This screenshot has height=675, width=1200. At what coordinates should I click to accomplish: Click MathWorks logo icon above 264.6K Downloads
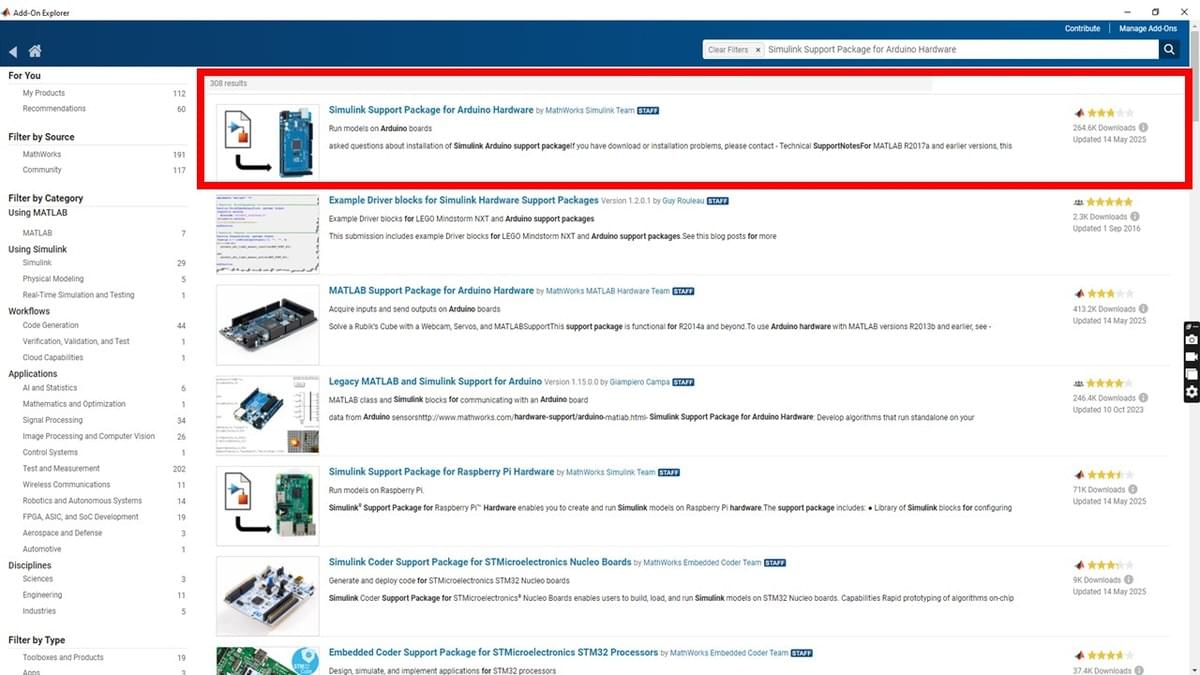click(1079, 113)
